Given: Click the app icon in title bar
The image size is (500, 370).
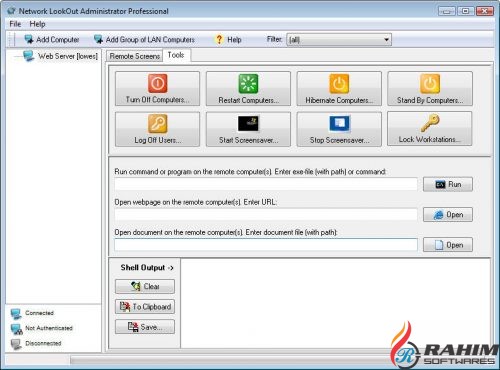Looking at the screenshot, I should coord(12,11).
